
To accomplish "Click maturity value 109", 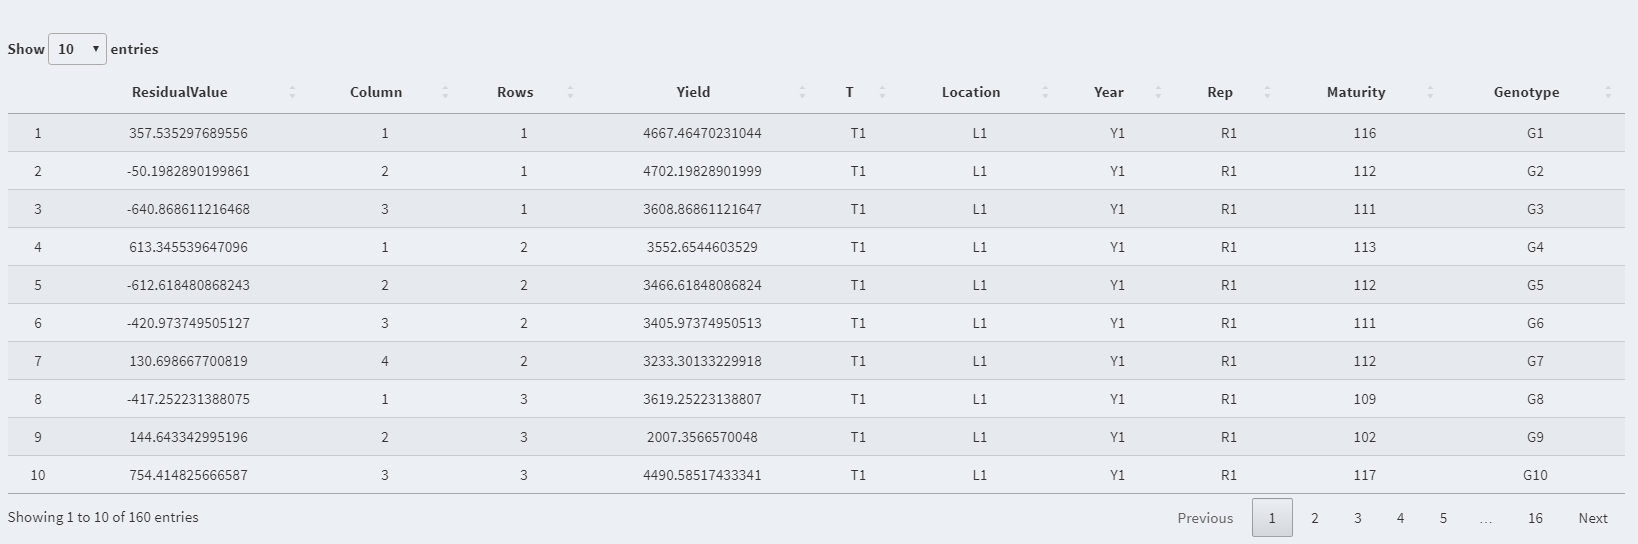I will (1365, 399).
